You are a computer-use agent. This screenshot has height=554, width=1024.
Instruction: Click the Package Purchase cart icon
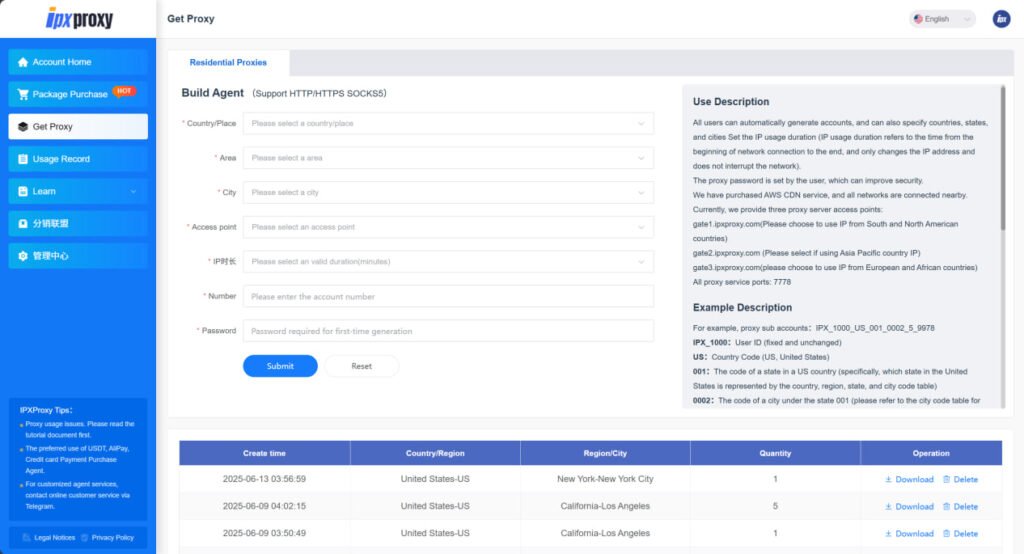[x=23, y=94]
